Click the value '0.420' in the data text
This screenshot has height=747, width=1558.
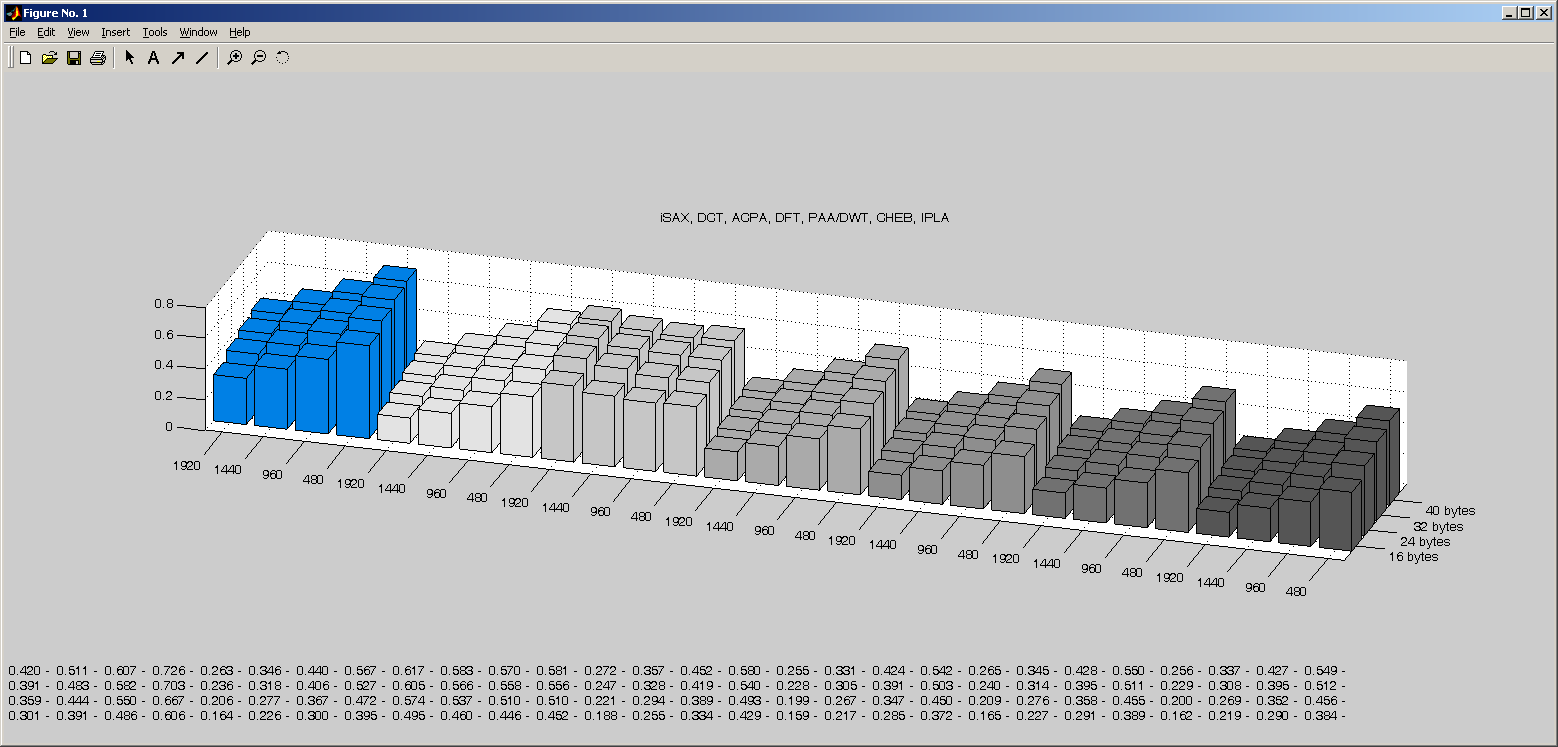pyautogui.click(x=23, y=670)
